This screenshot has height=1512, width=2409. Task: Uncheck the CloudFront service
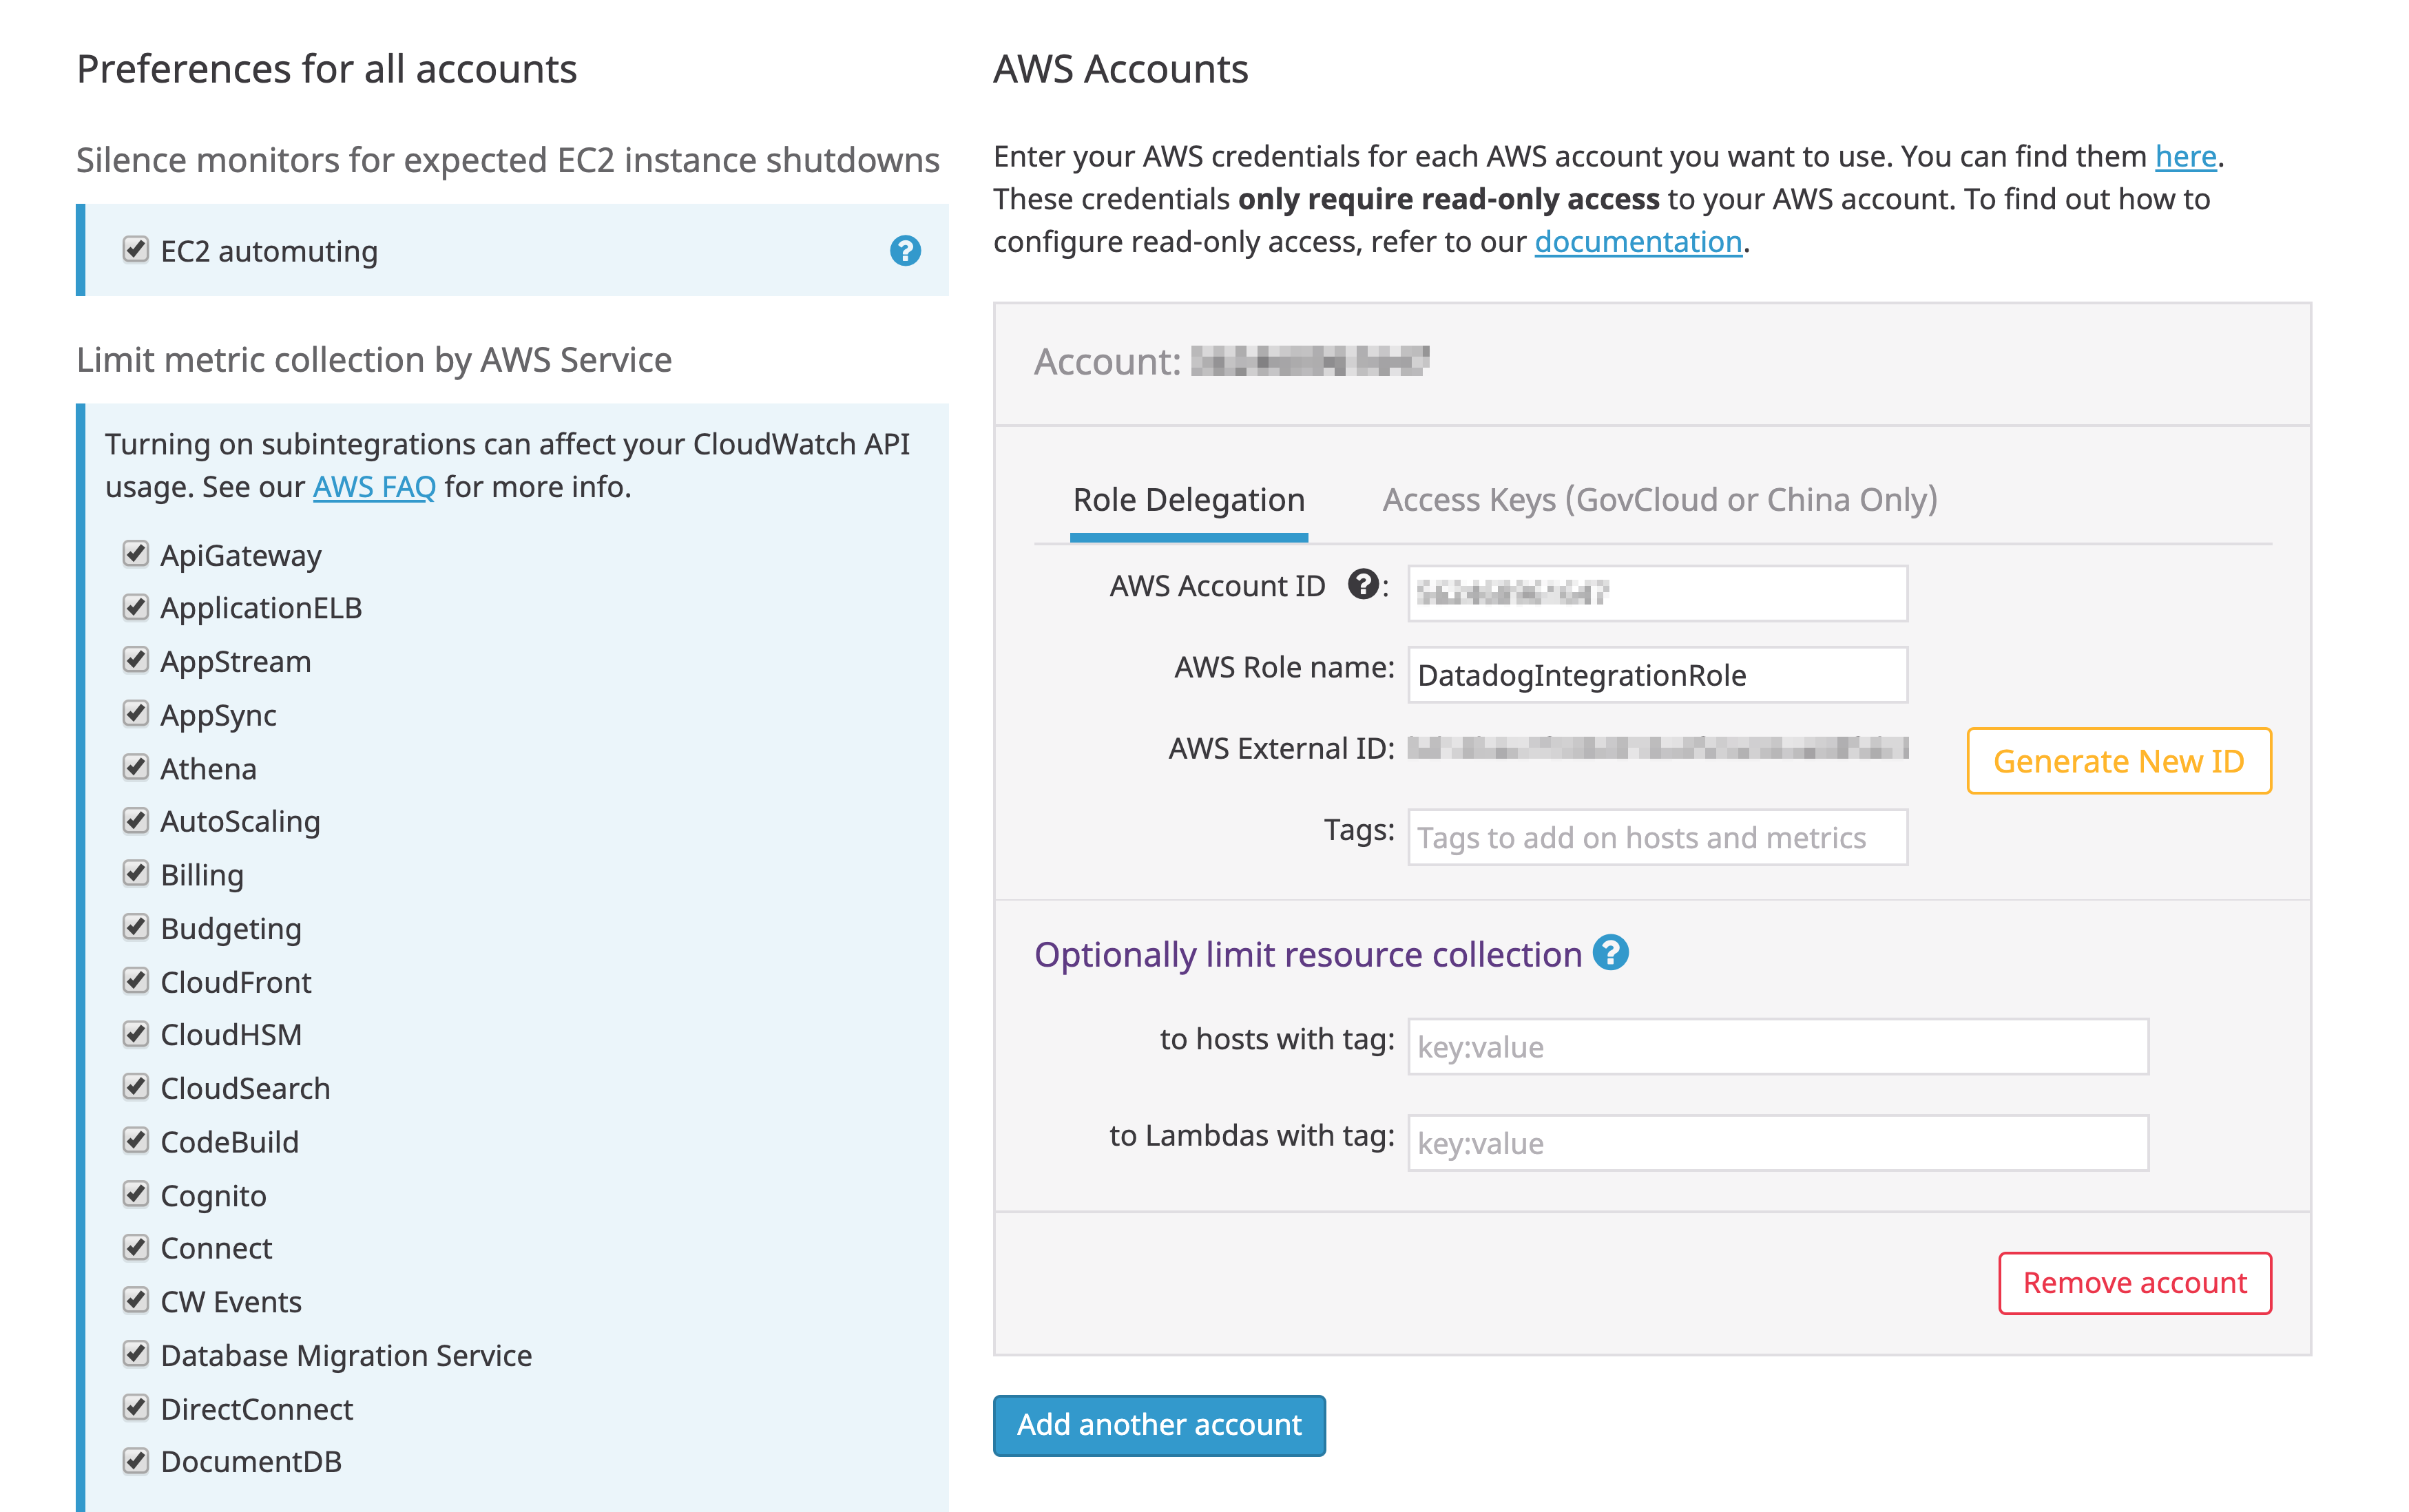[x=136, y=980]
